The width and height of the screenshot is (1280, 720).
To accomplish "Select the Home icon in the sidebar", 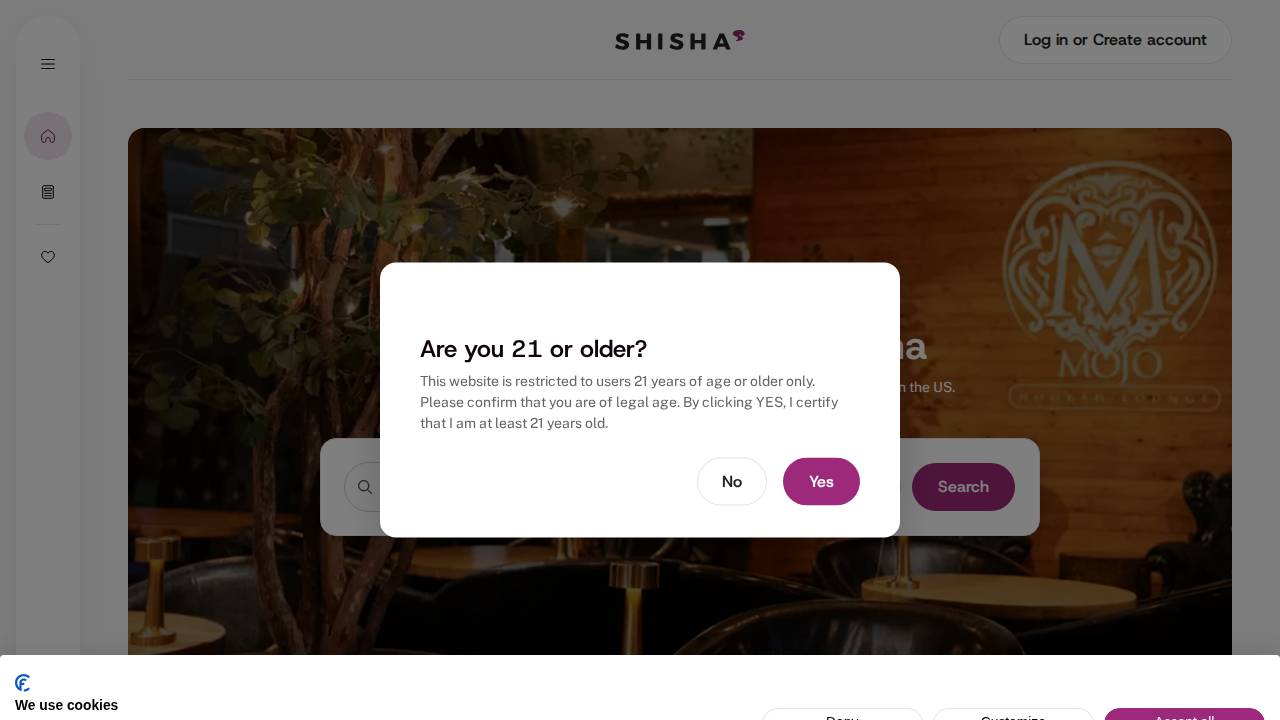I will click(48, 136).
